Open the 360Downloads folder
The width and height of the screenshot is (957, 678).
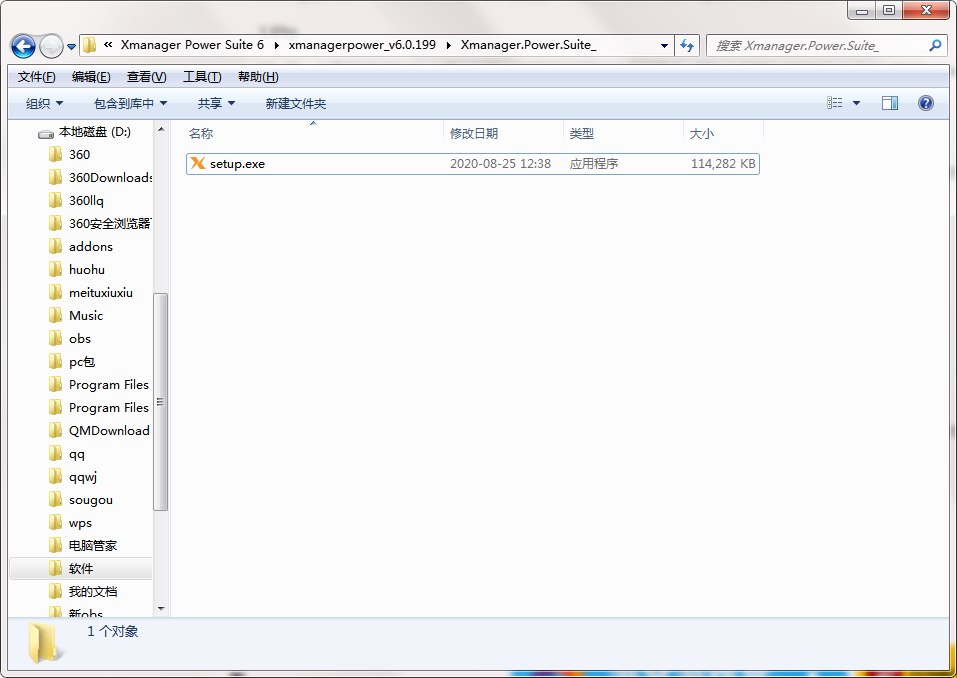click(x=110, y=178)
